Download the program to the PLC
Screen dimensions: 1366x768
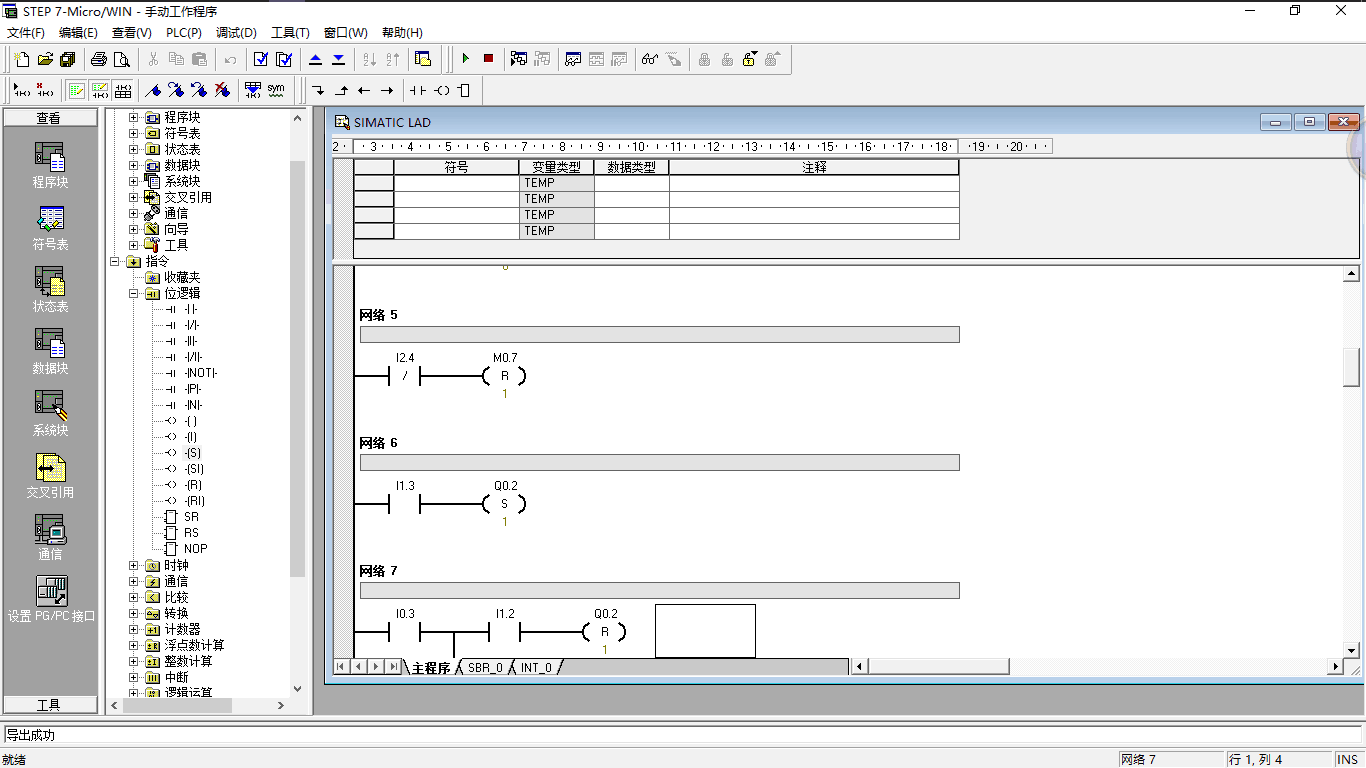[x=339, y=59]
